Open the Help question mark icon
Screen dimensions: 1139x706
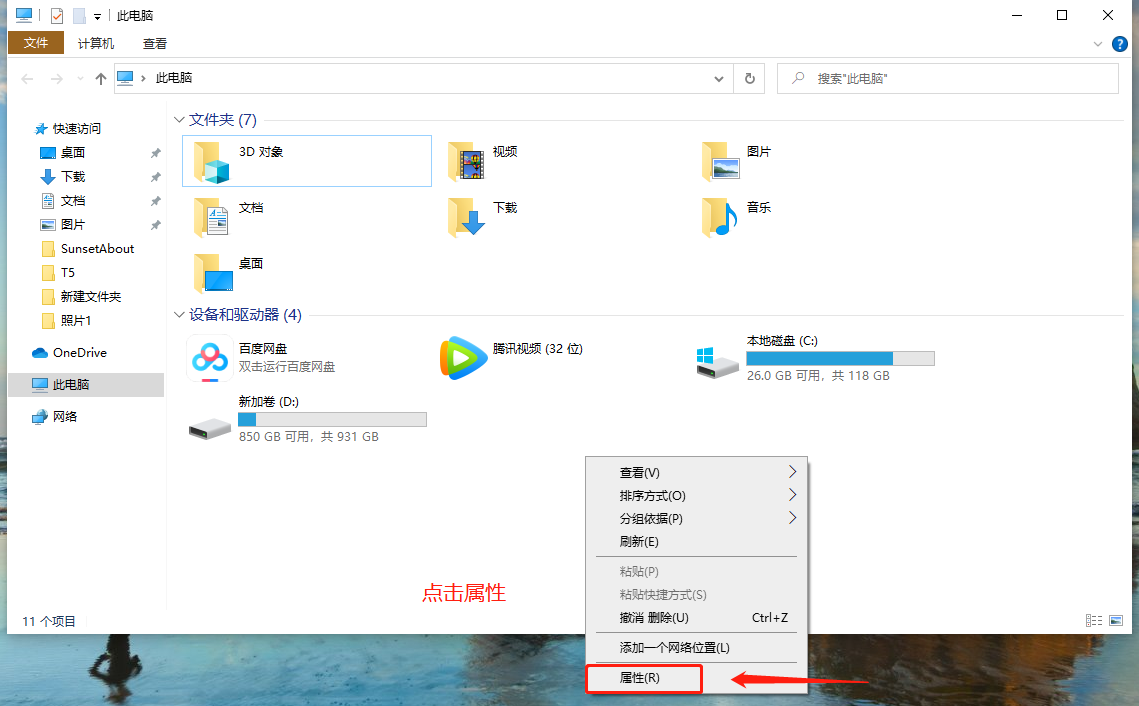(x=1120, y=44)
